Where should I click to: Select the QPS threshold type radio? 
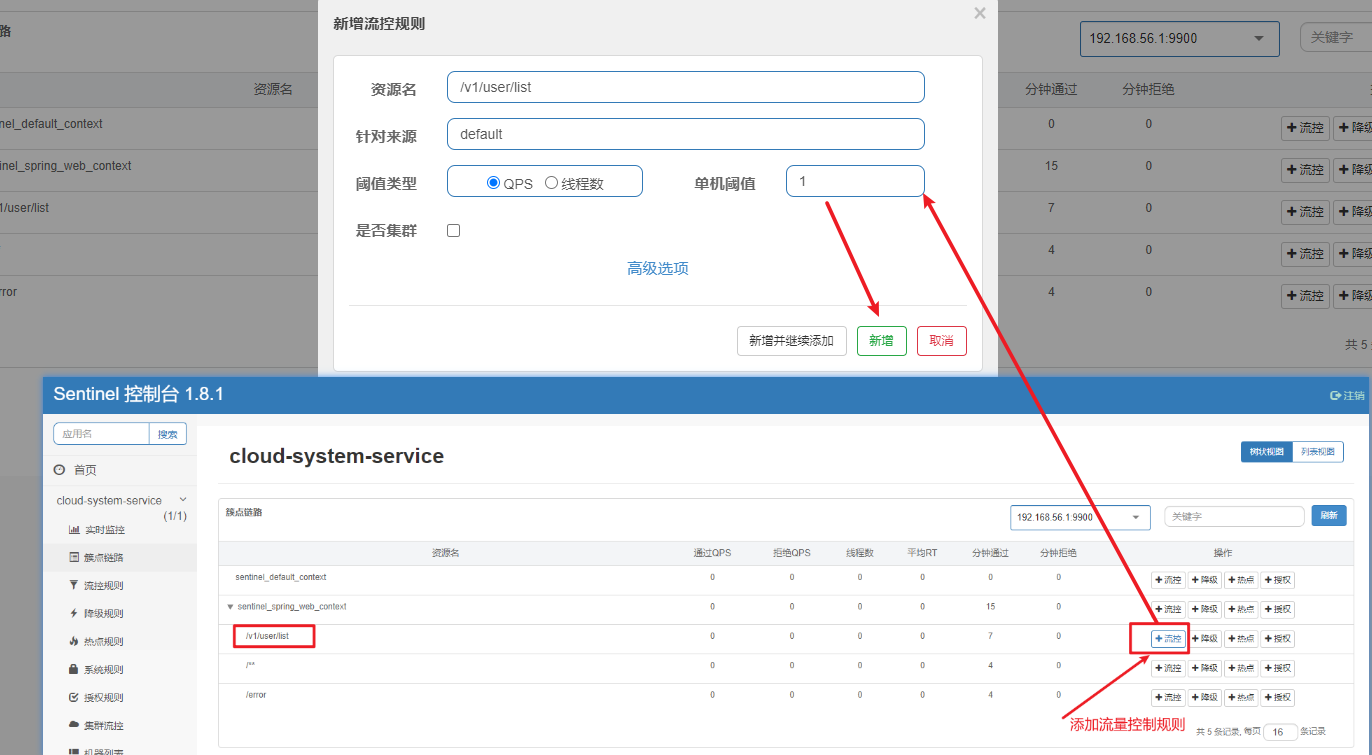tap(493, 183)
